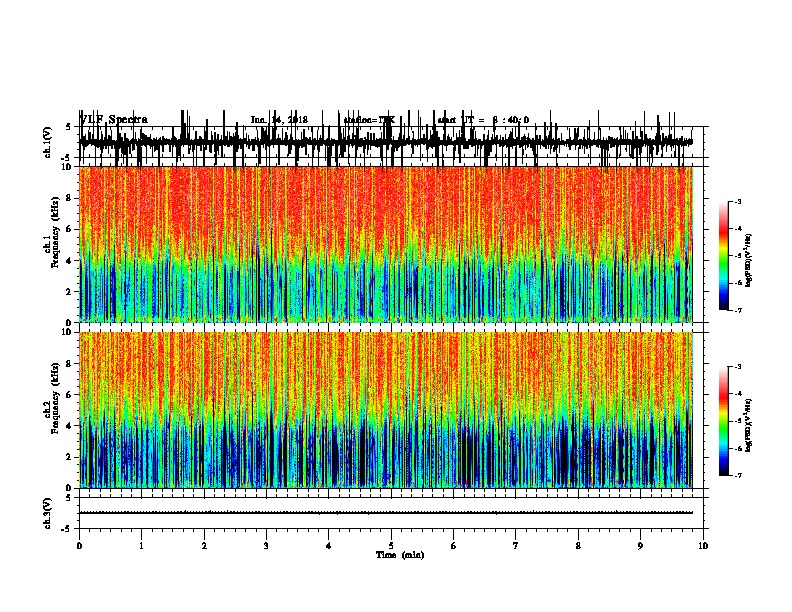The image size is (792, 612).
Task: Click the '5' tick on the Time axis
Action: (391, 546)
